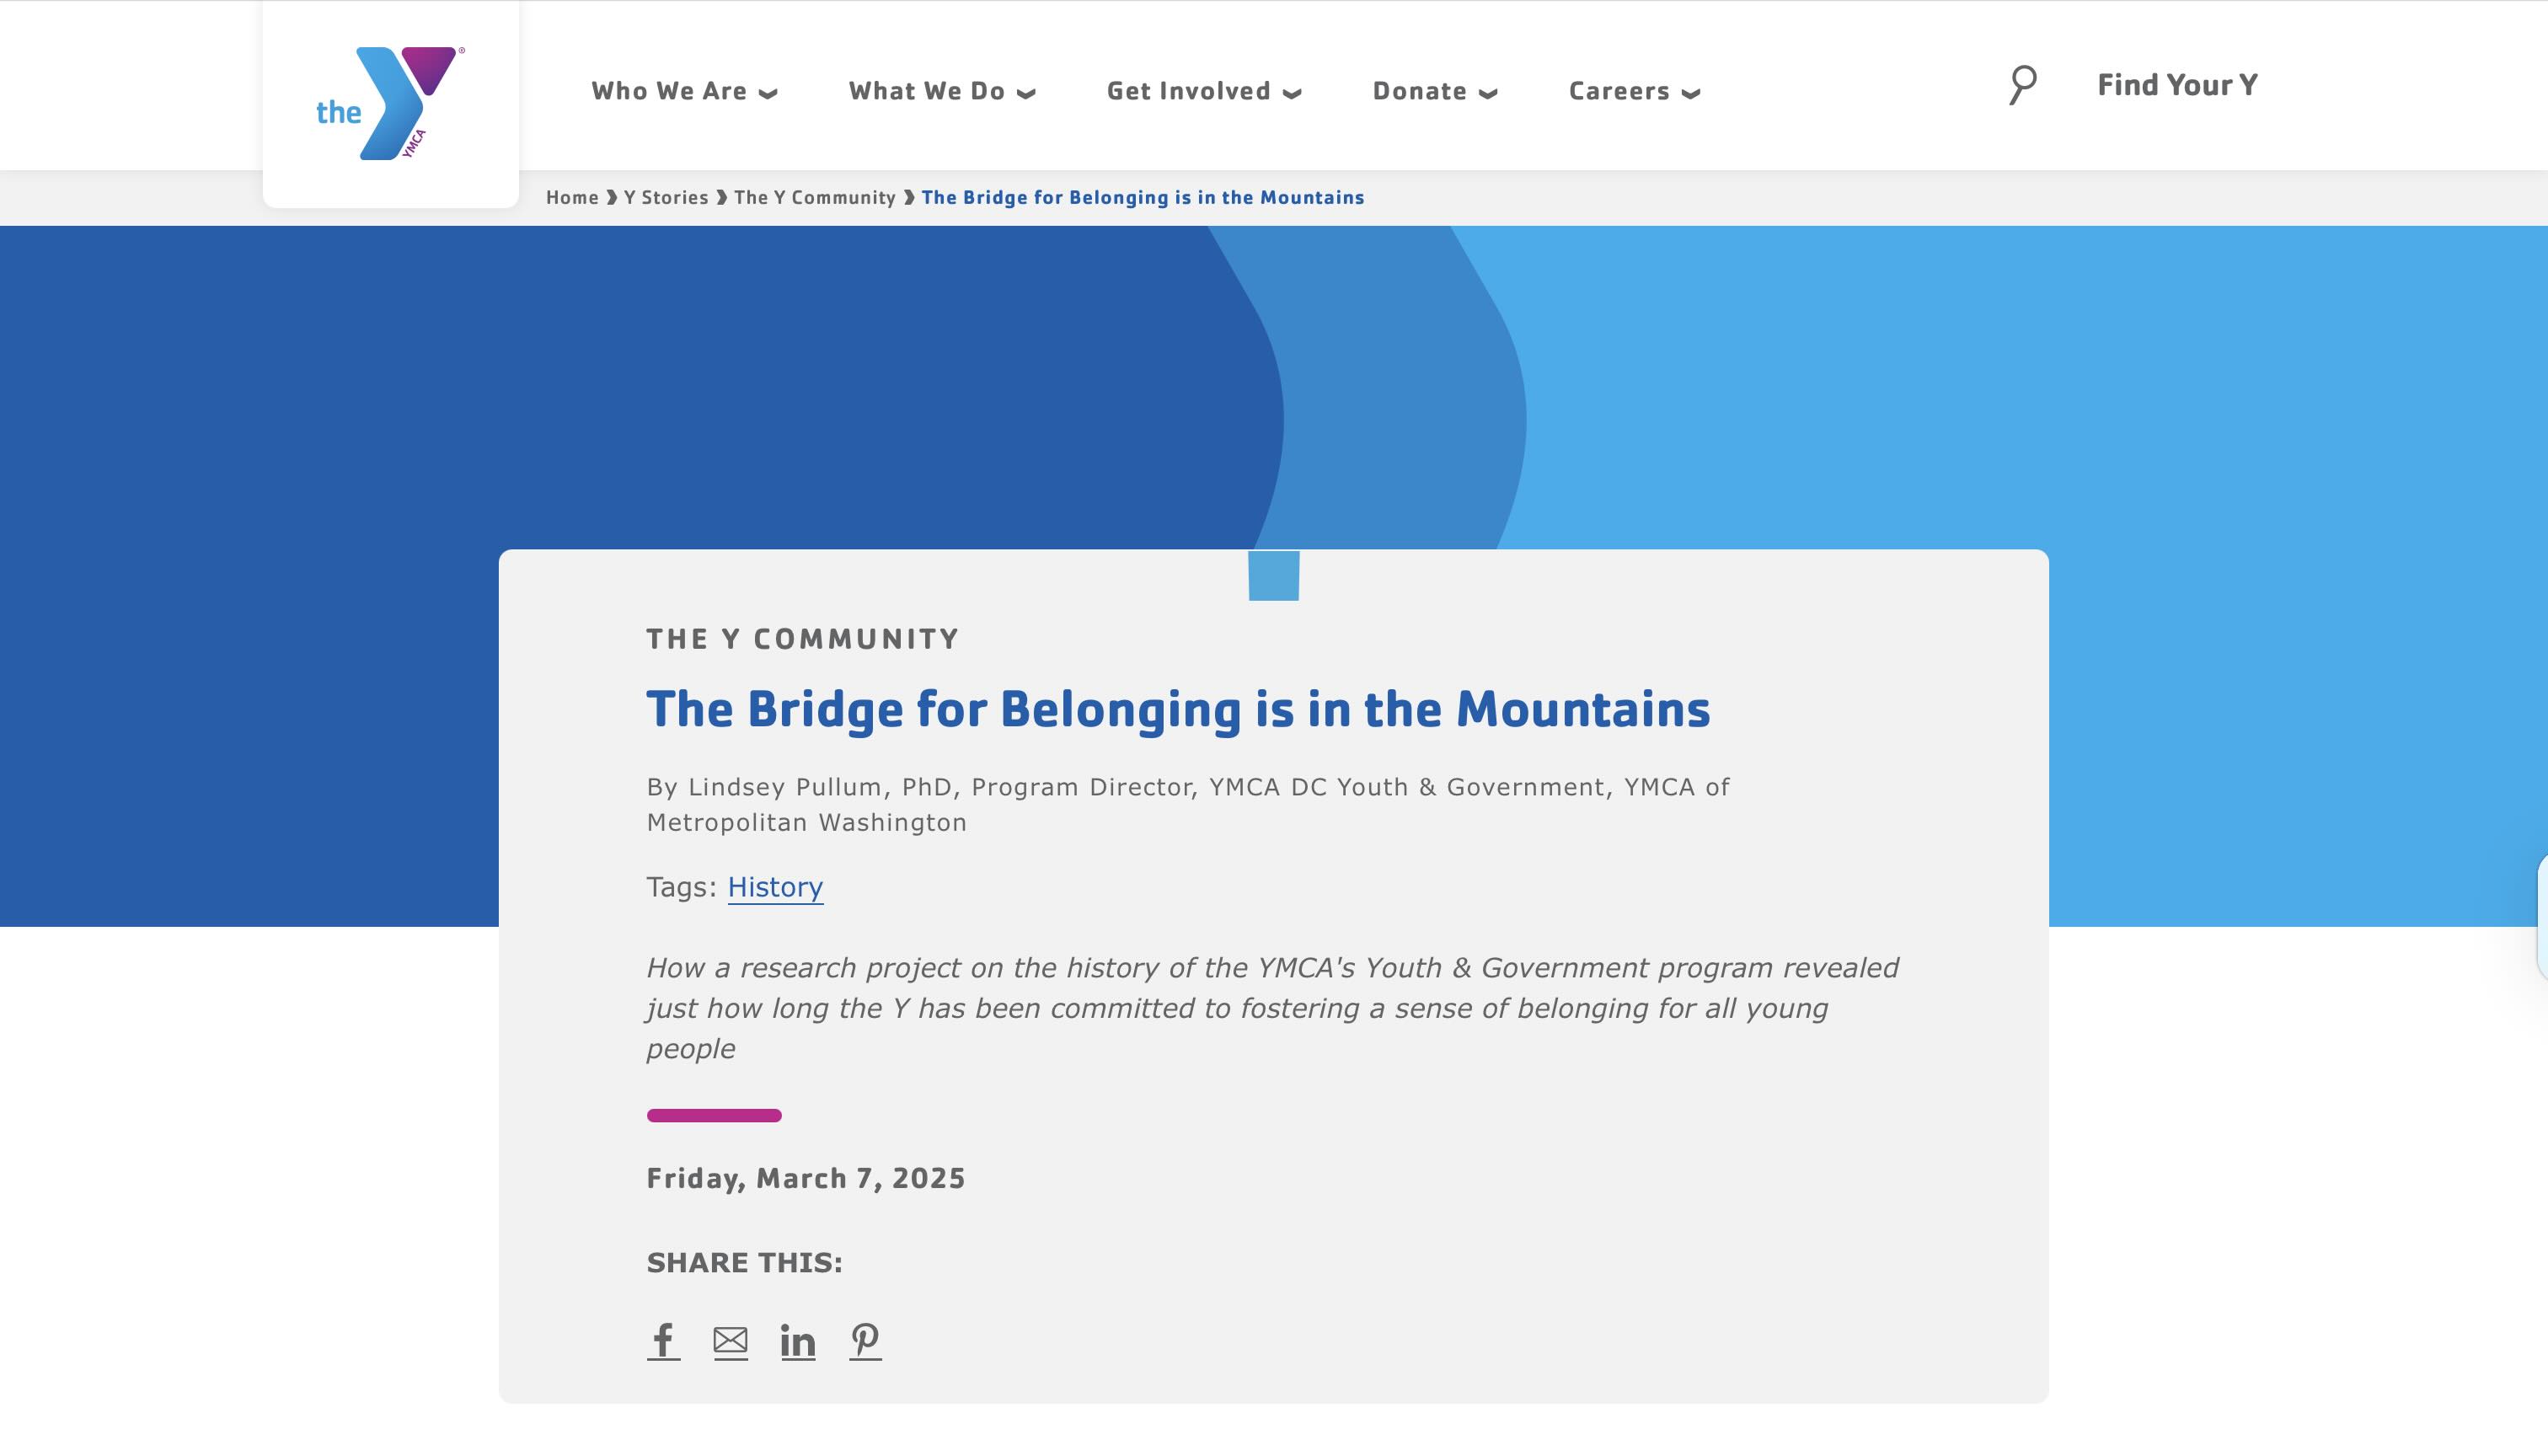Select the email share icon
The image size is (2548, 1456).
(731, 1340)
